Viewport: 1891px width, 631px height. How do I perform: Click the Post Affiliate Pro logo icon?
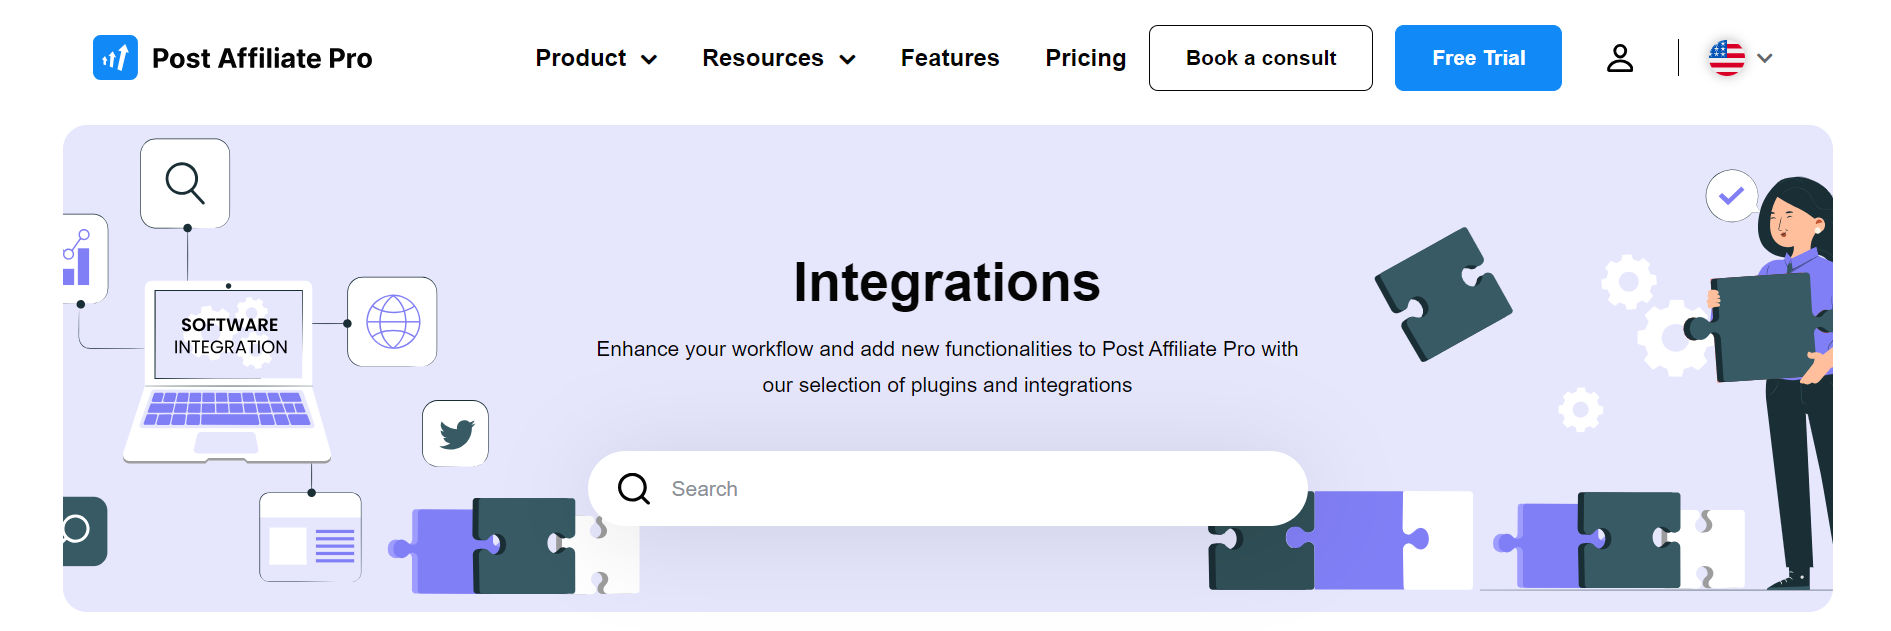pyautogui.click(x=115, y=58)
